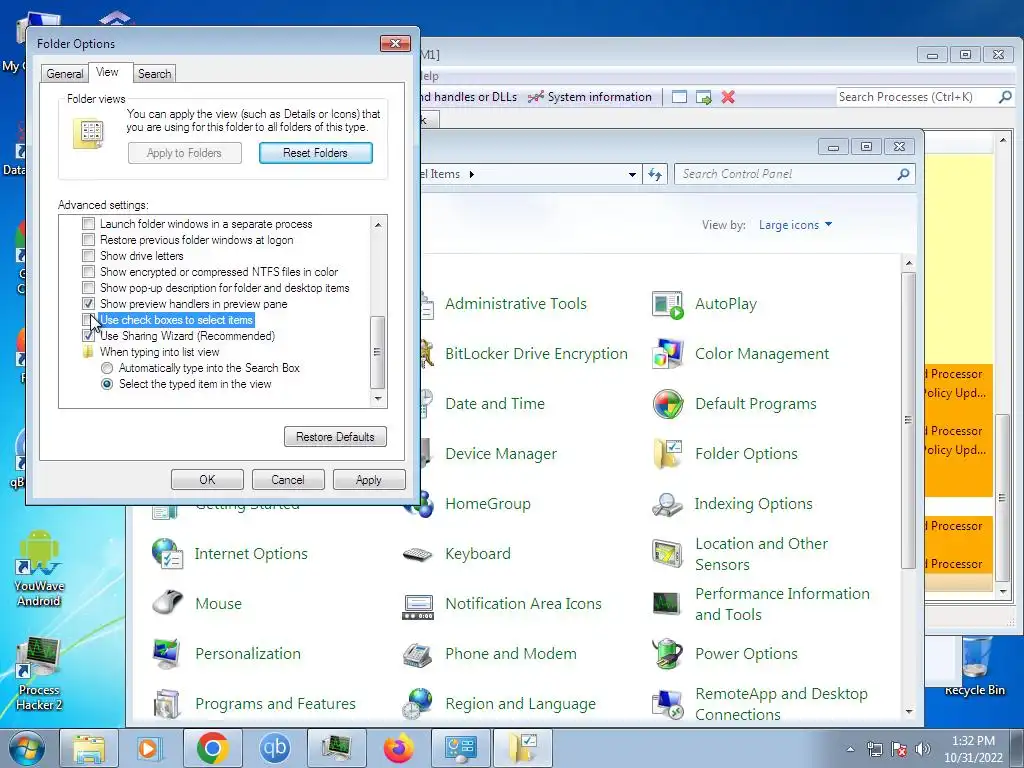Click the Advanced settings list scrollbar thumb
Viewport: 1024px width, 768px height.
377,352
